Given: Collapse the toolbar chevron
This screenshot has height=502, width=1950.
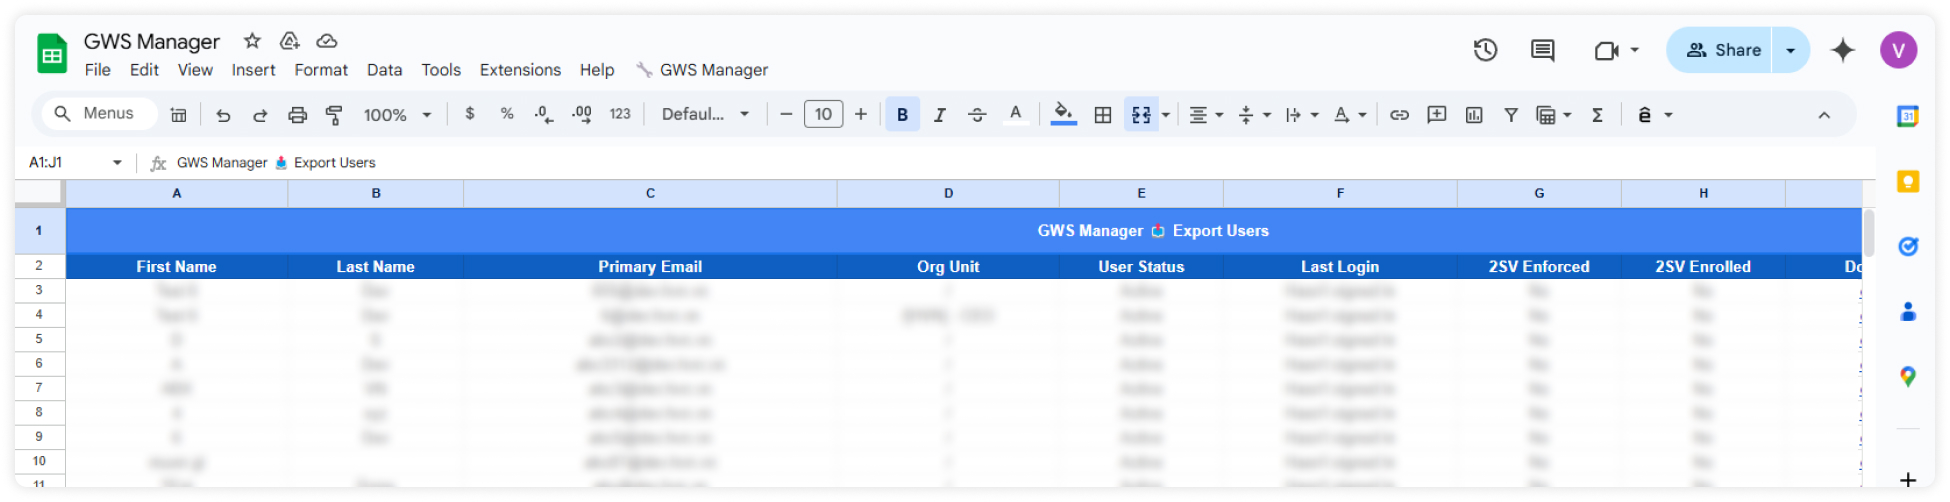Looking at the screenshot, I should coord(1824,115).
